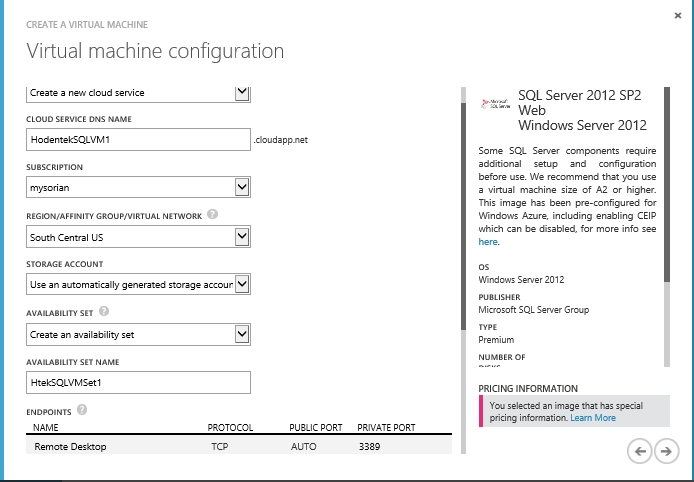This screenshot has height=482, width=694.
Task: Click the PUBLIC PORT column header
Action: tap(316, 428)
